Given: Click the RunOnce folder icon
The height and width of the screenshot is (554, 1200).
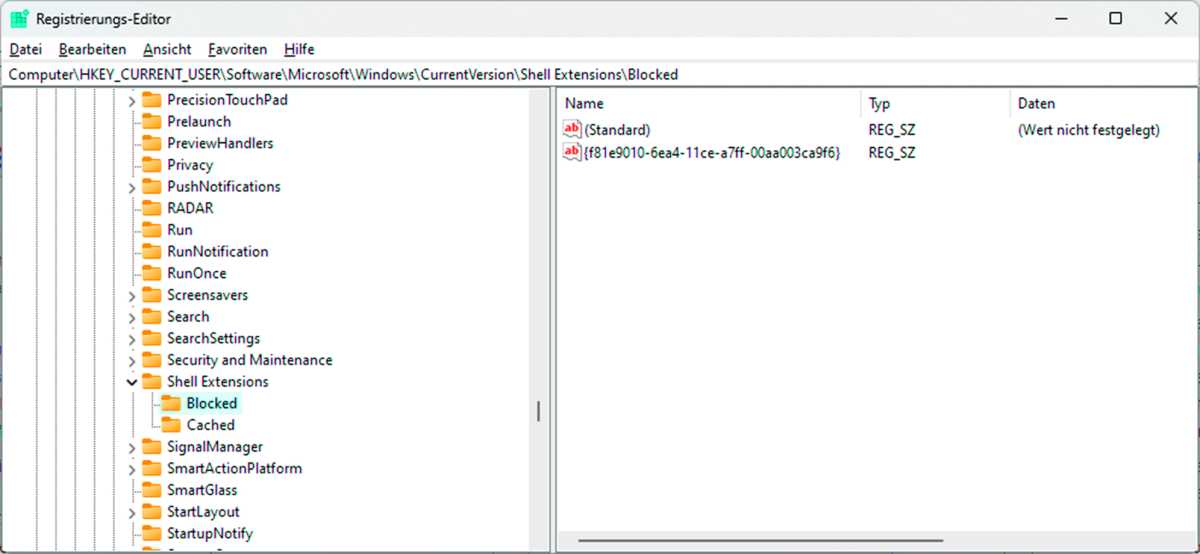Looking at the screenshot, I should click(151, 273).
